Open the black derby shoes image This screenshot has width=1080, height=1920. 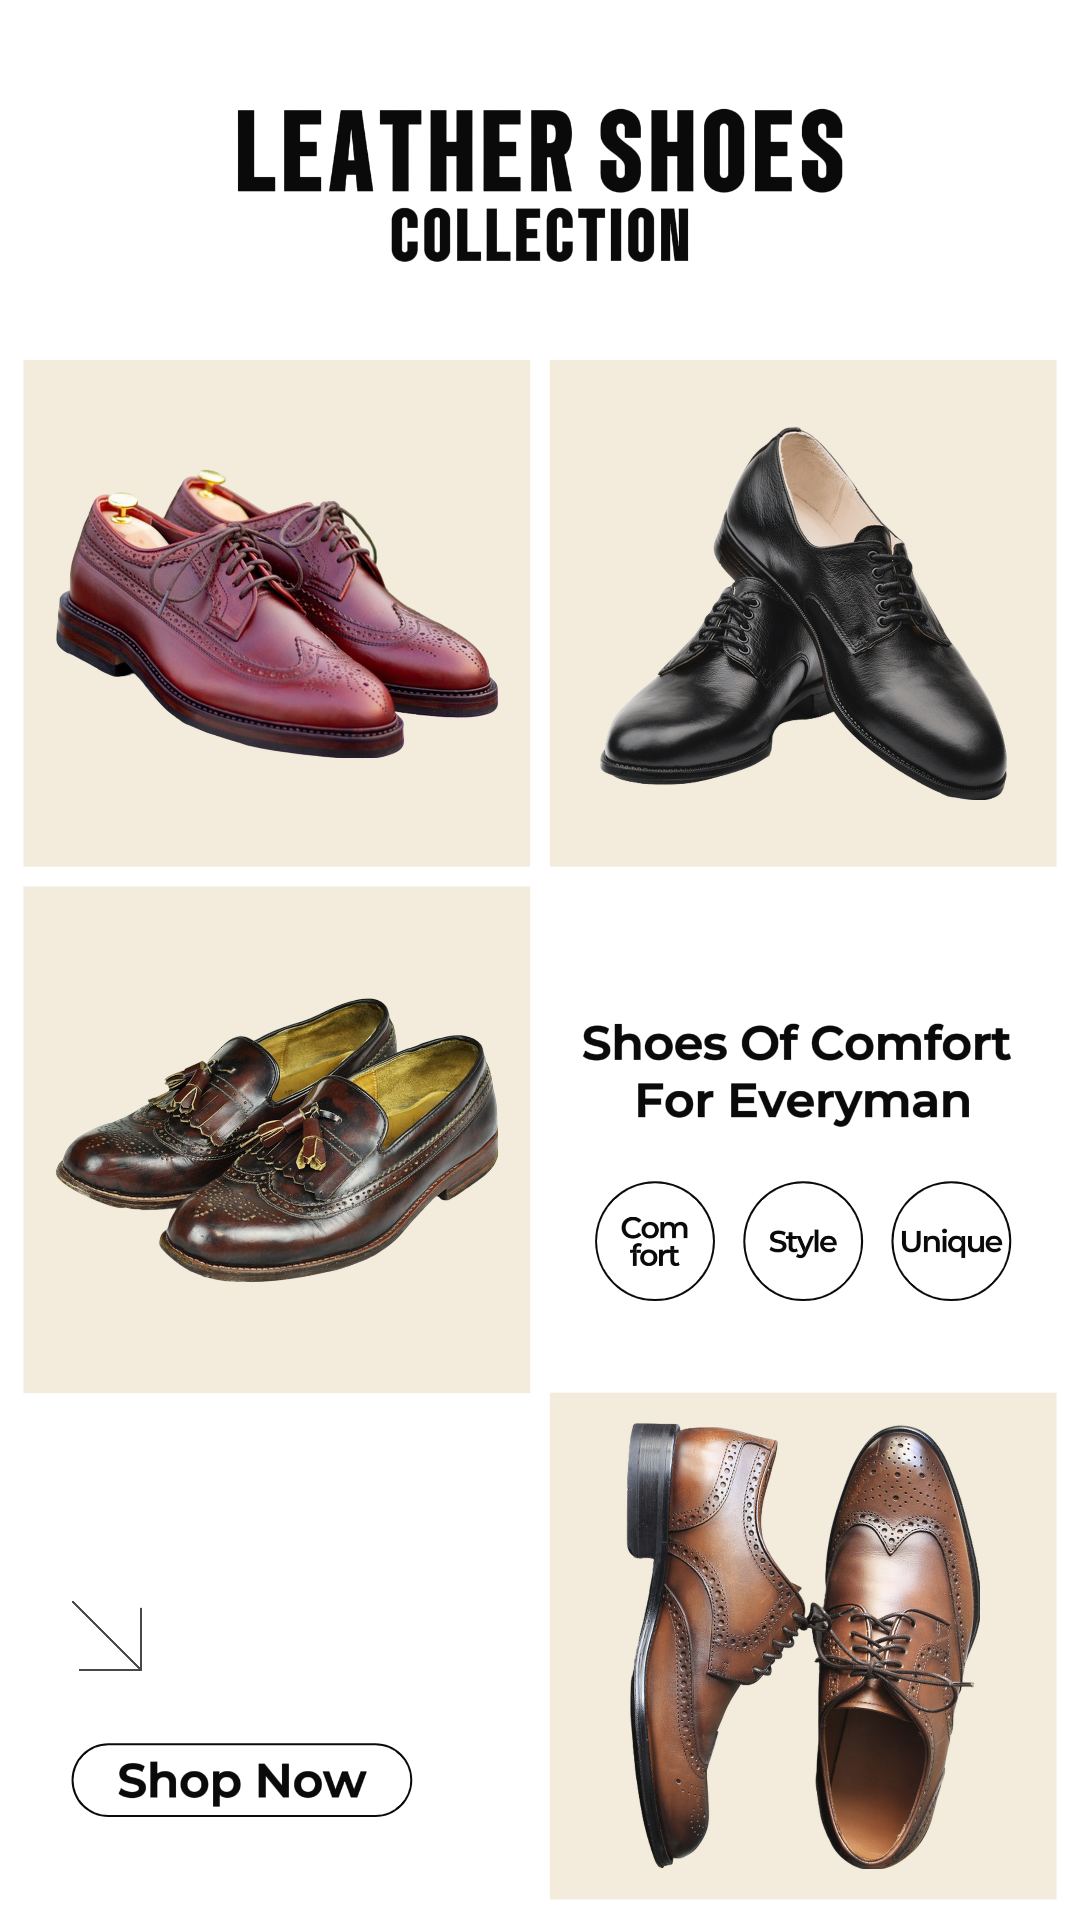coord(803,613)
